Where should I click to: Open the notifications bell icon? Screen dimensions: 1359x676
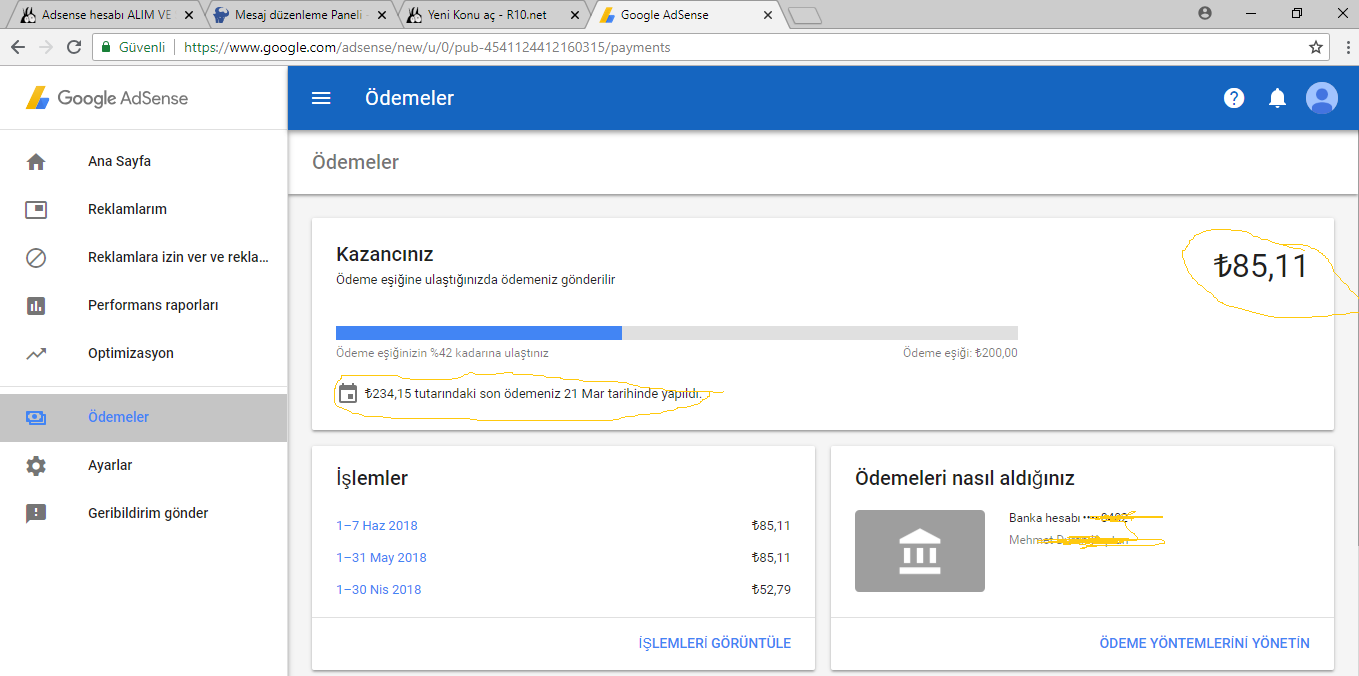(1277, 98)
